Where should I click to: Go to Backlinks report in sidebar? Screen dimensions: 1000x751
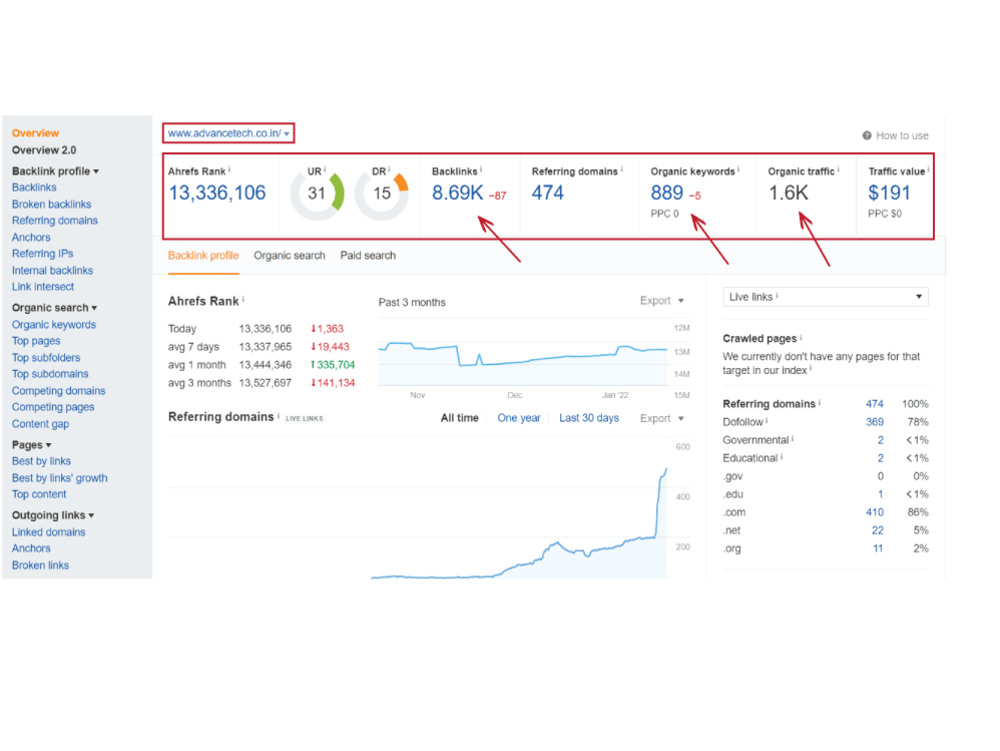tap(34, 187)
